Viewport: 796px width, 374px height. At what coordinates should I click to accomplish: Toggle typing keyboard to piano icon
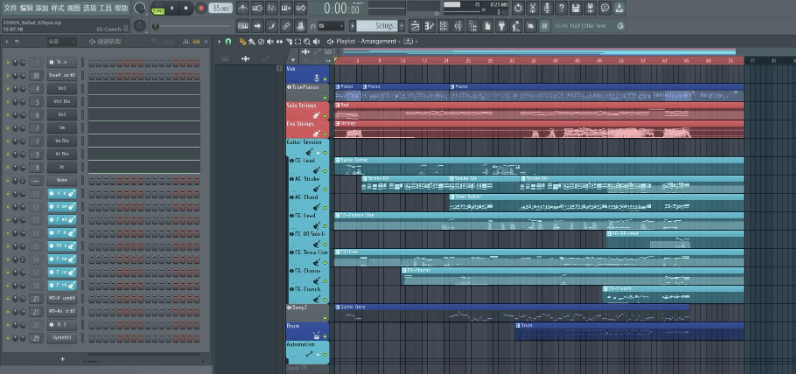(243, 25)
